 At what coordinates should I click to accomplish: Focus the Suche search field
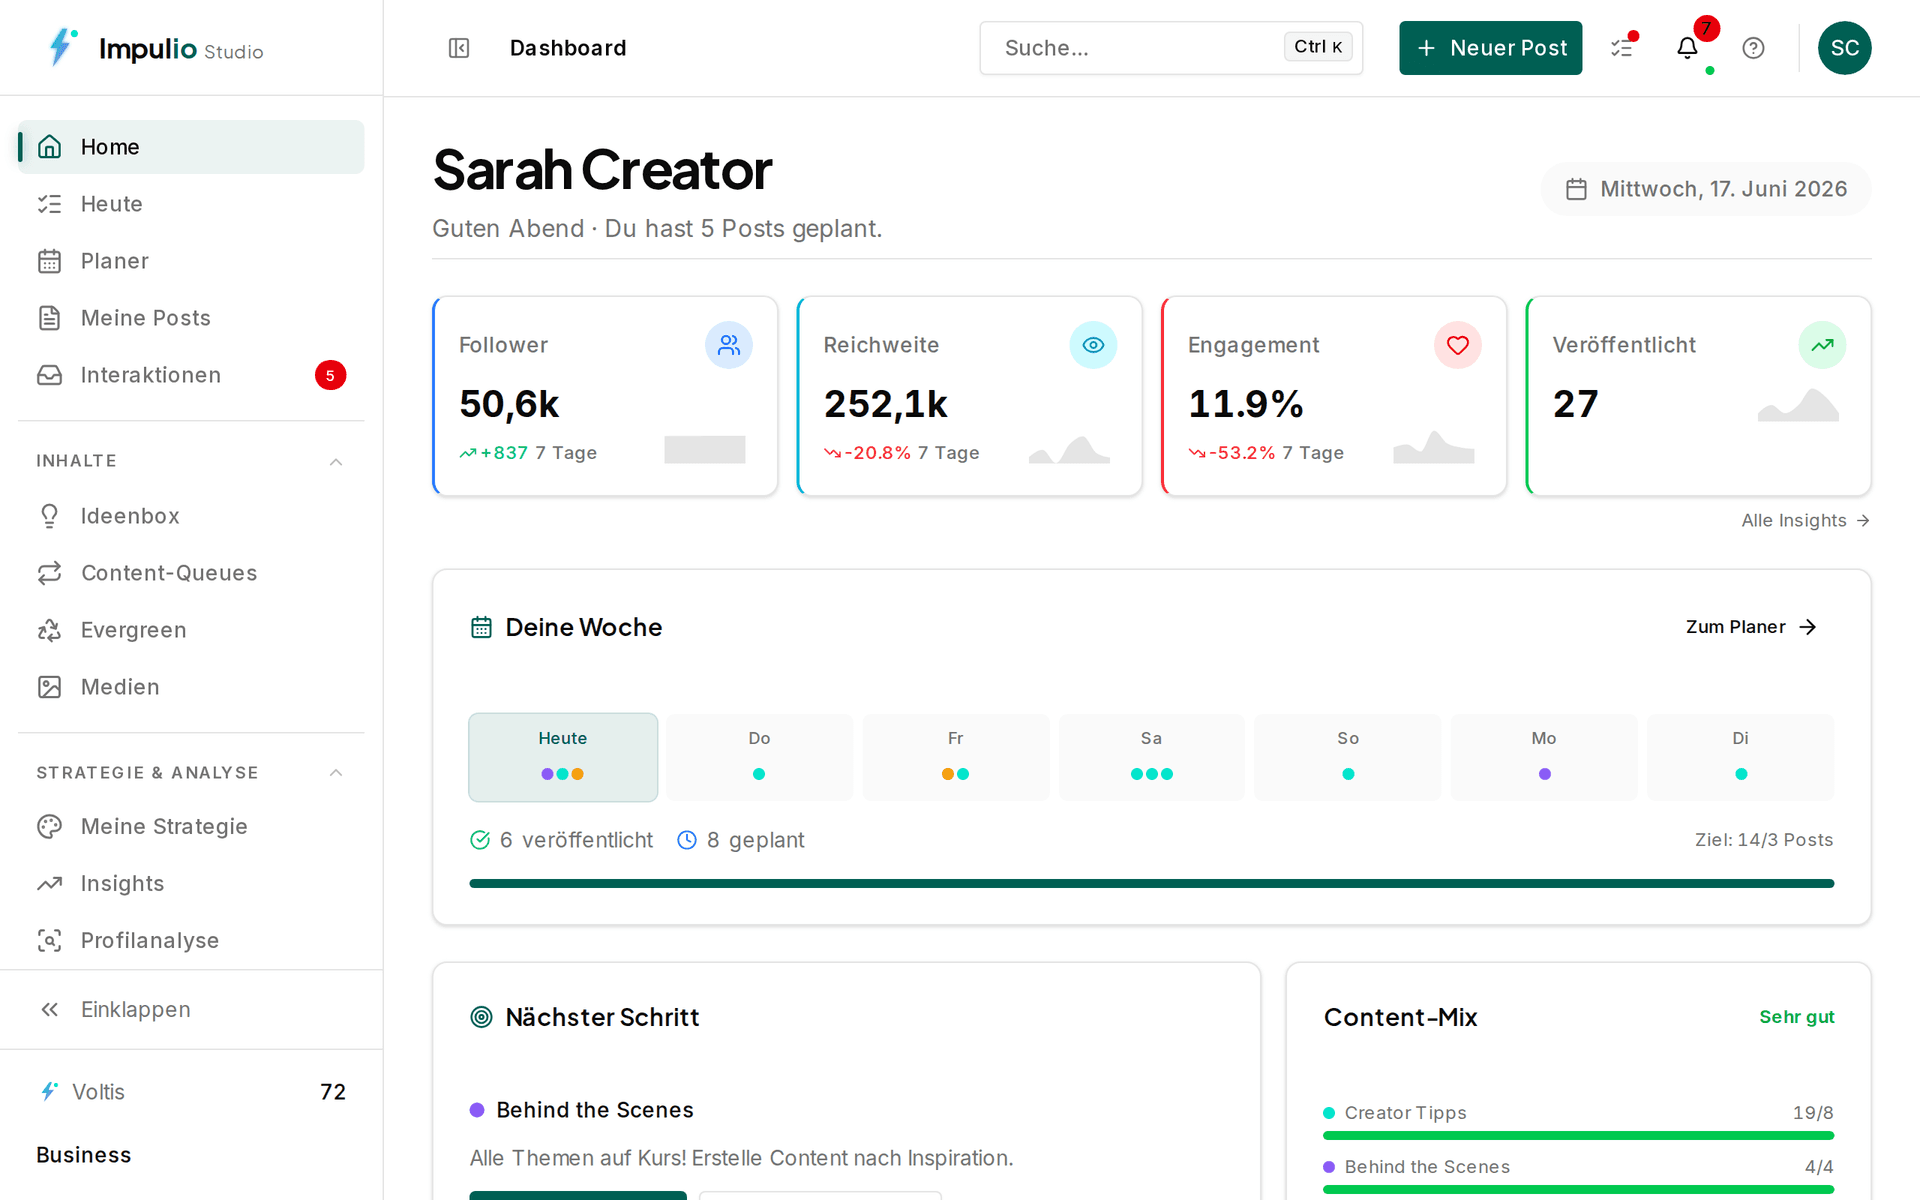pos(1171,48)
